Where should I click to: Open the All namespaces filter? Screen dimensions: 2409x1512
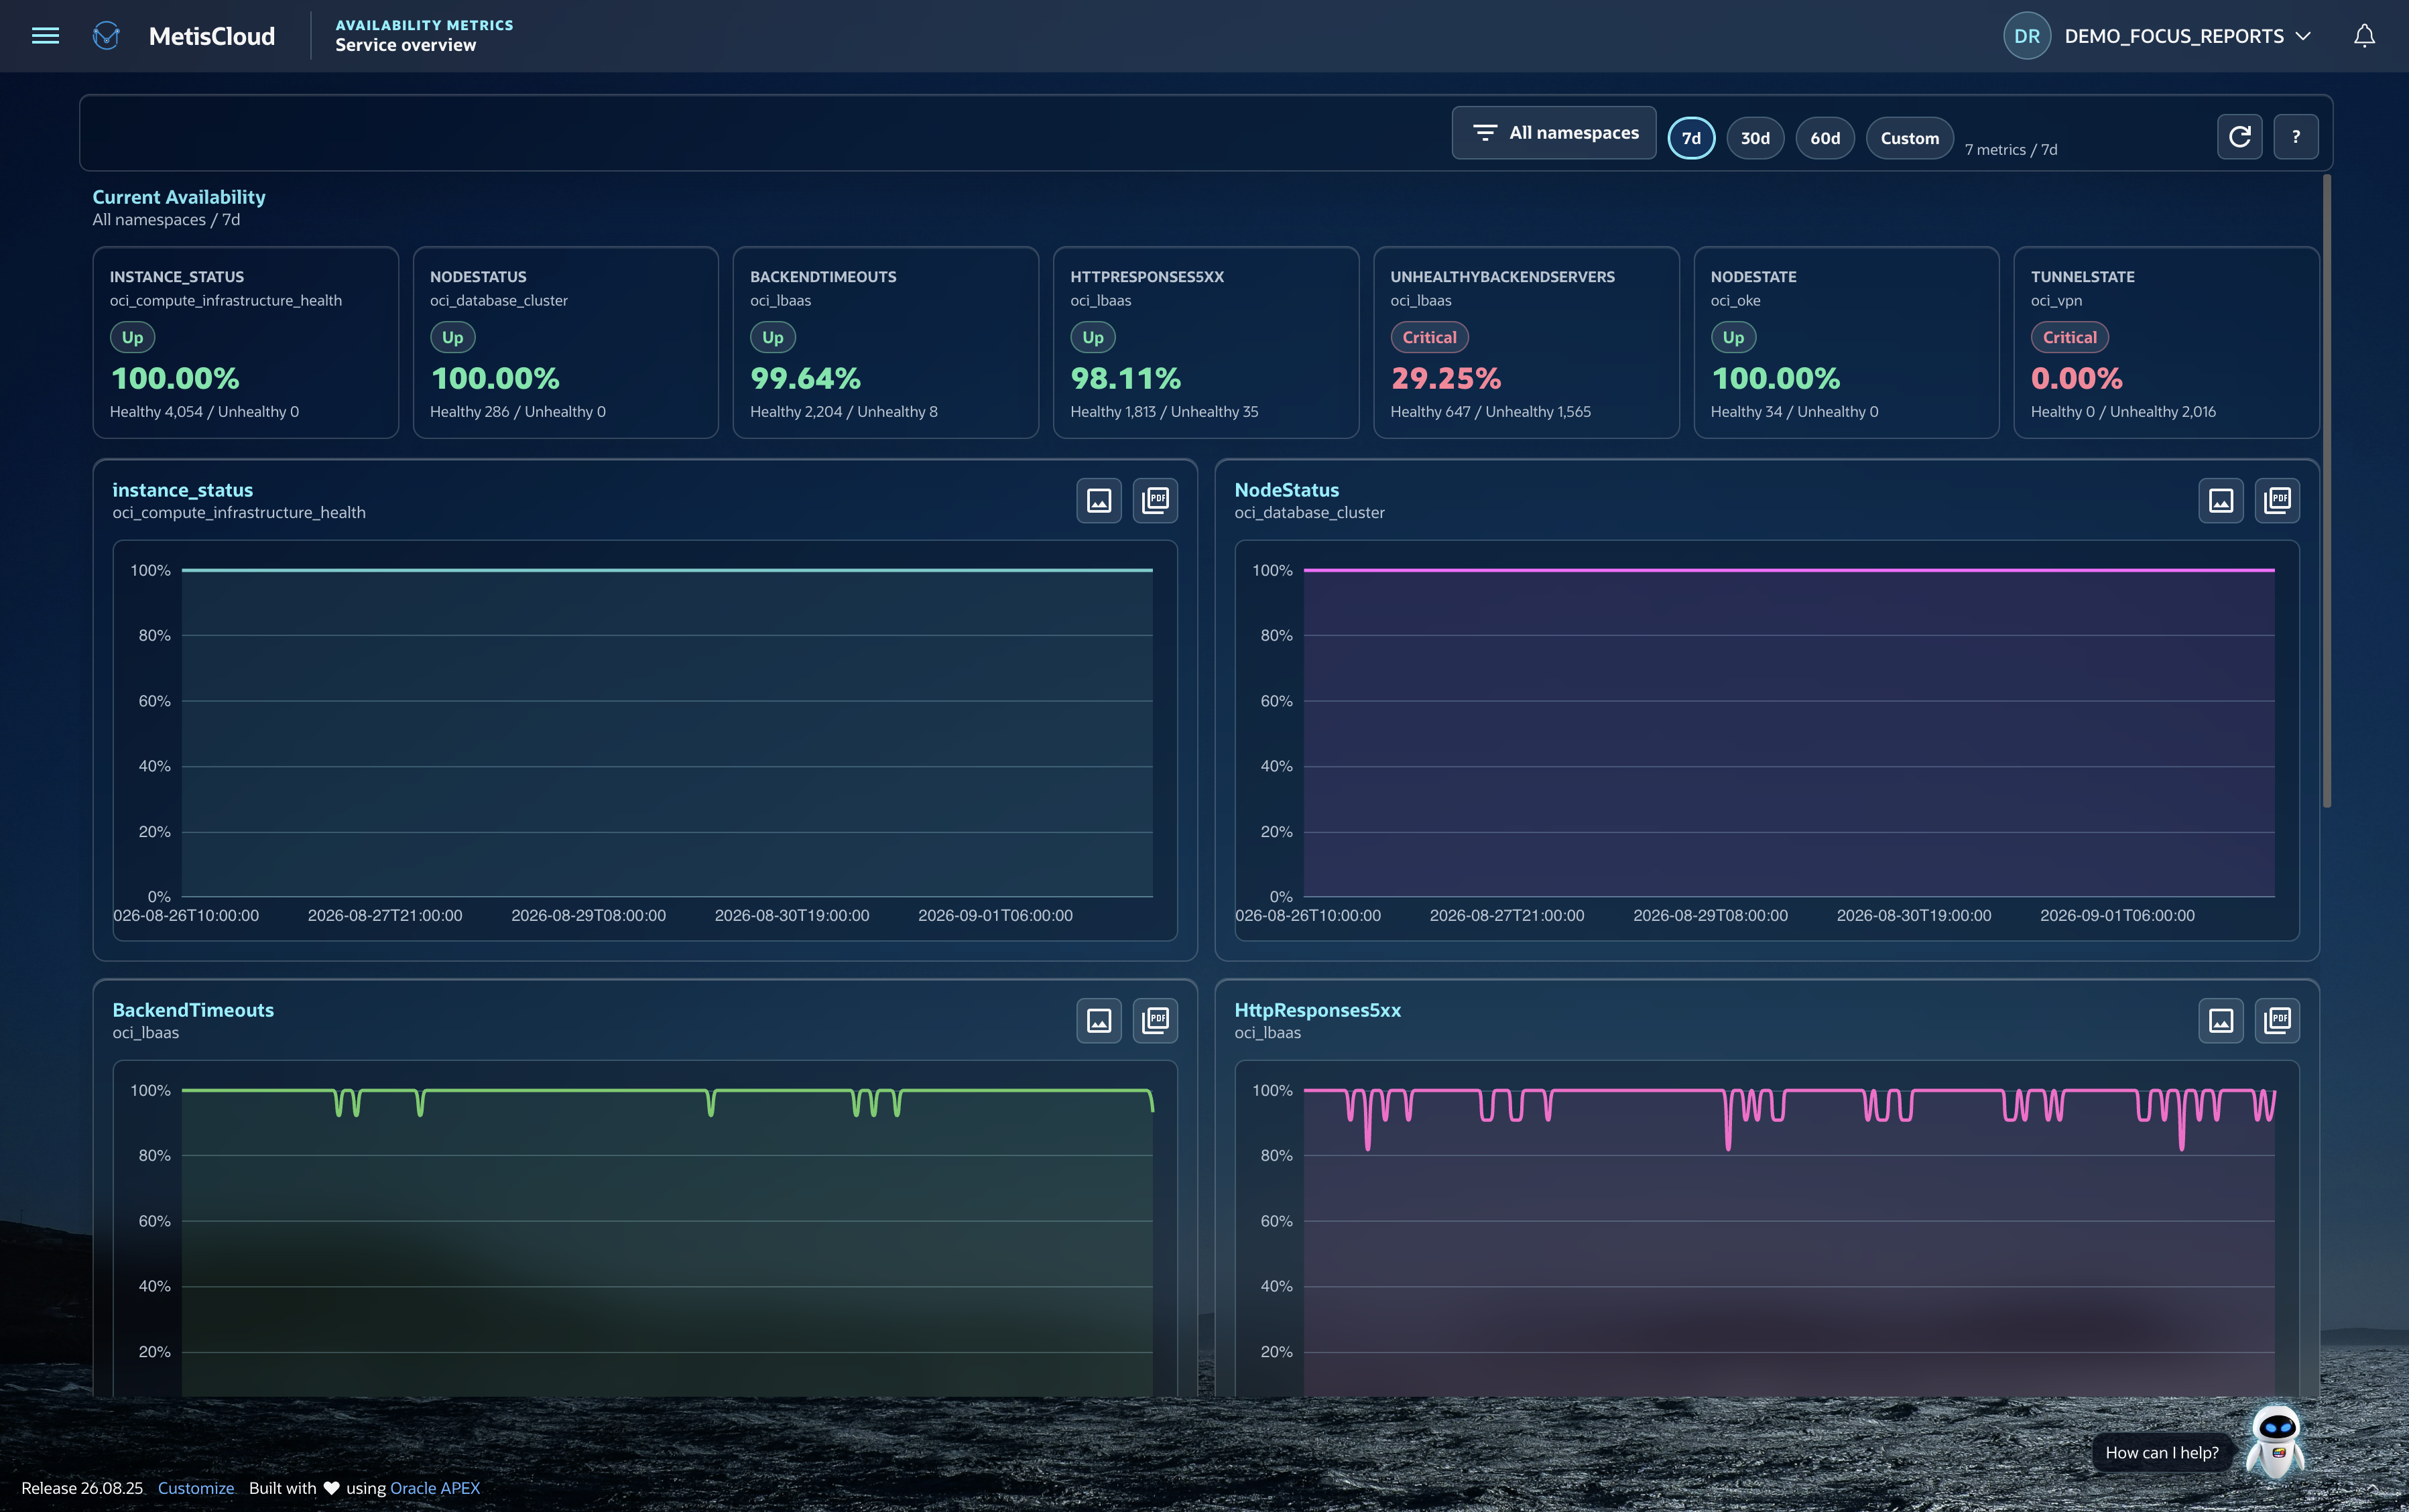[x=1553, y=133]
